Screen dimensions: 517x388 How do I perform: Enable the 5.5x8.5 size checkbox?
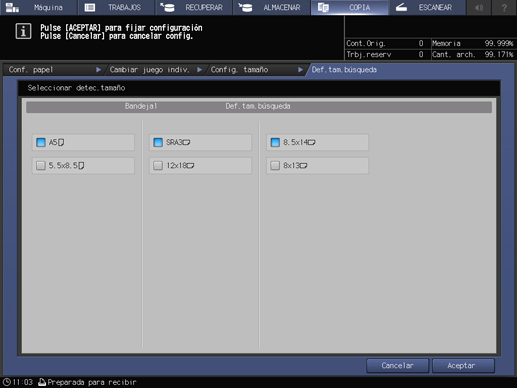pyautogui.click(x=41, y=166)
